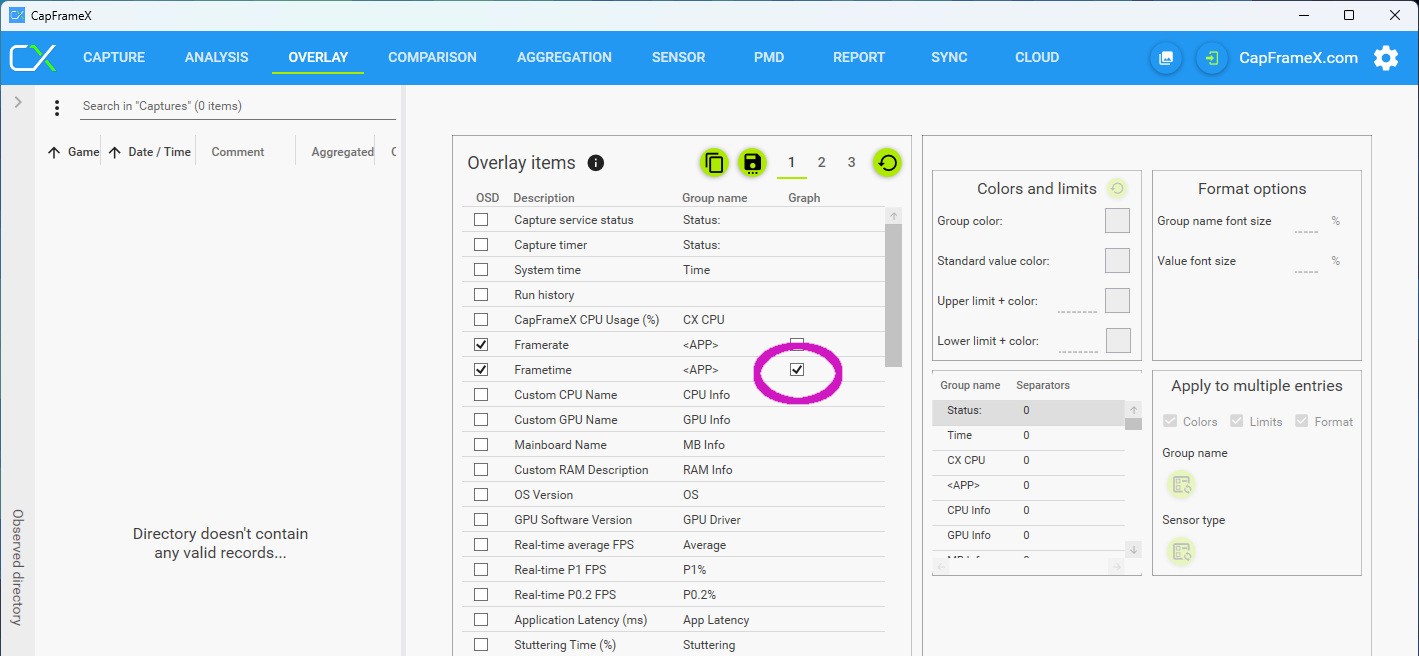
Task: Open the three-dot captures options menu
Action: (x=57, y=107)
